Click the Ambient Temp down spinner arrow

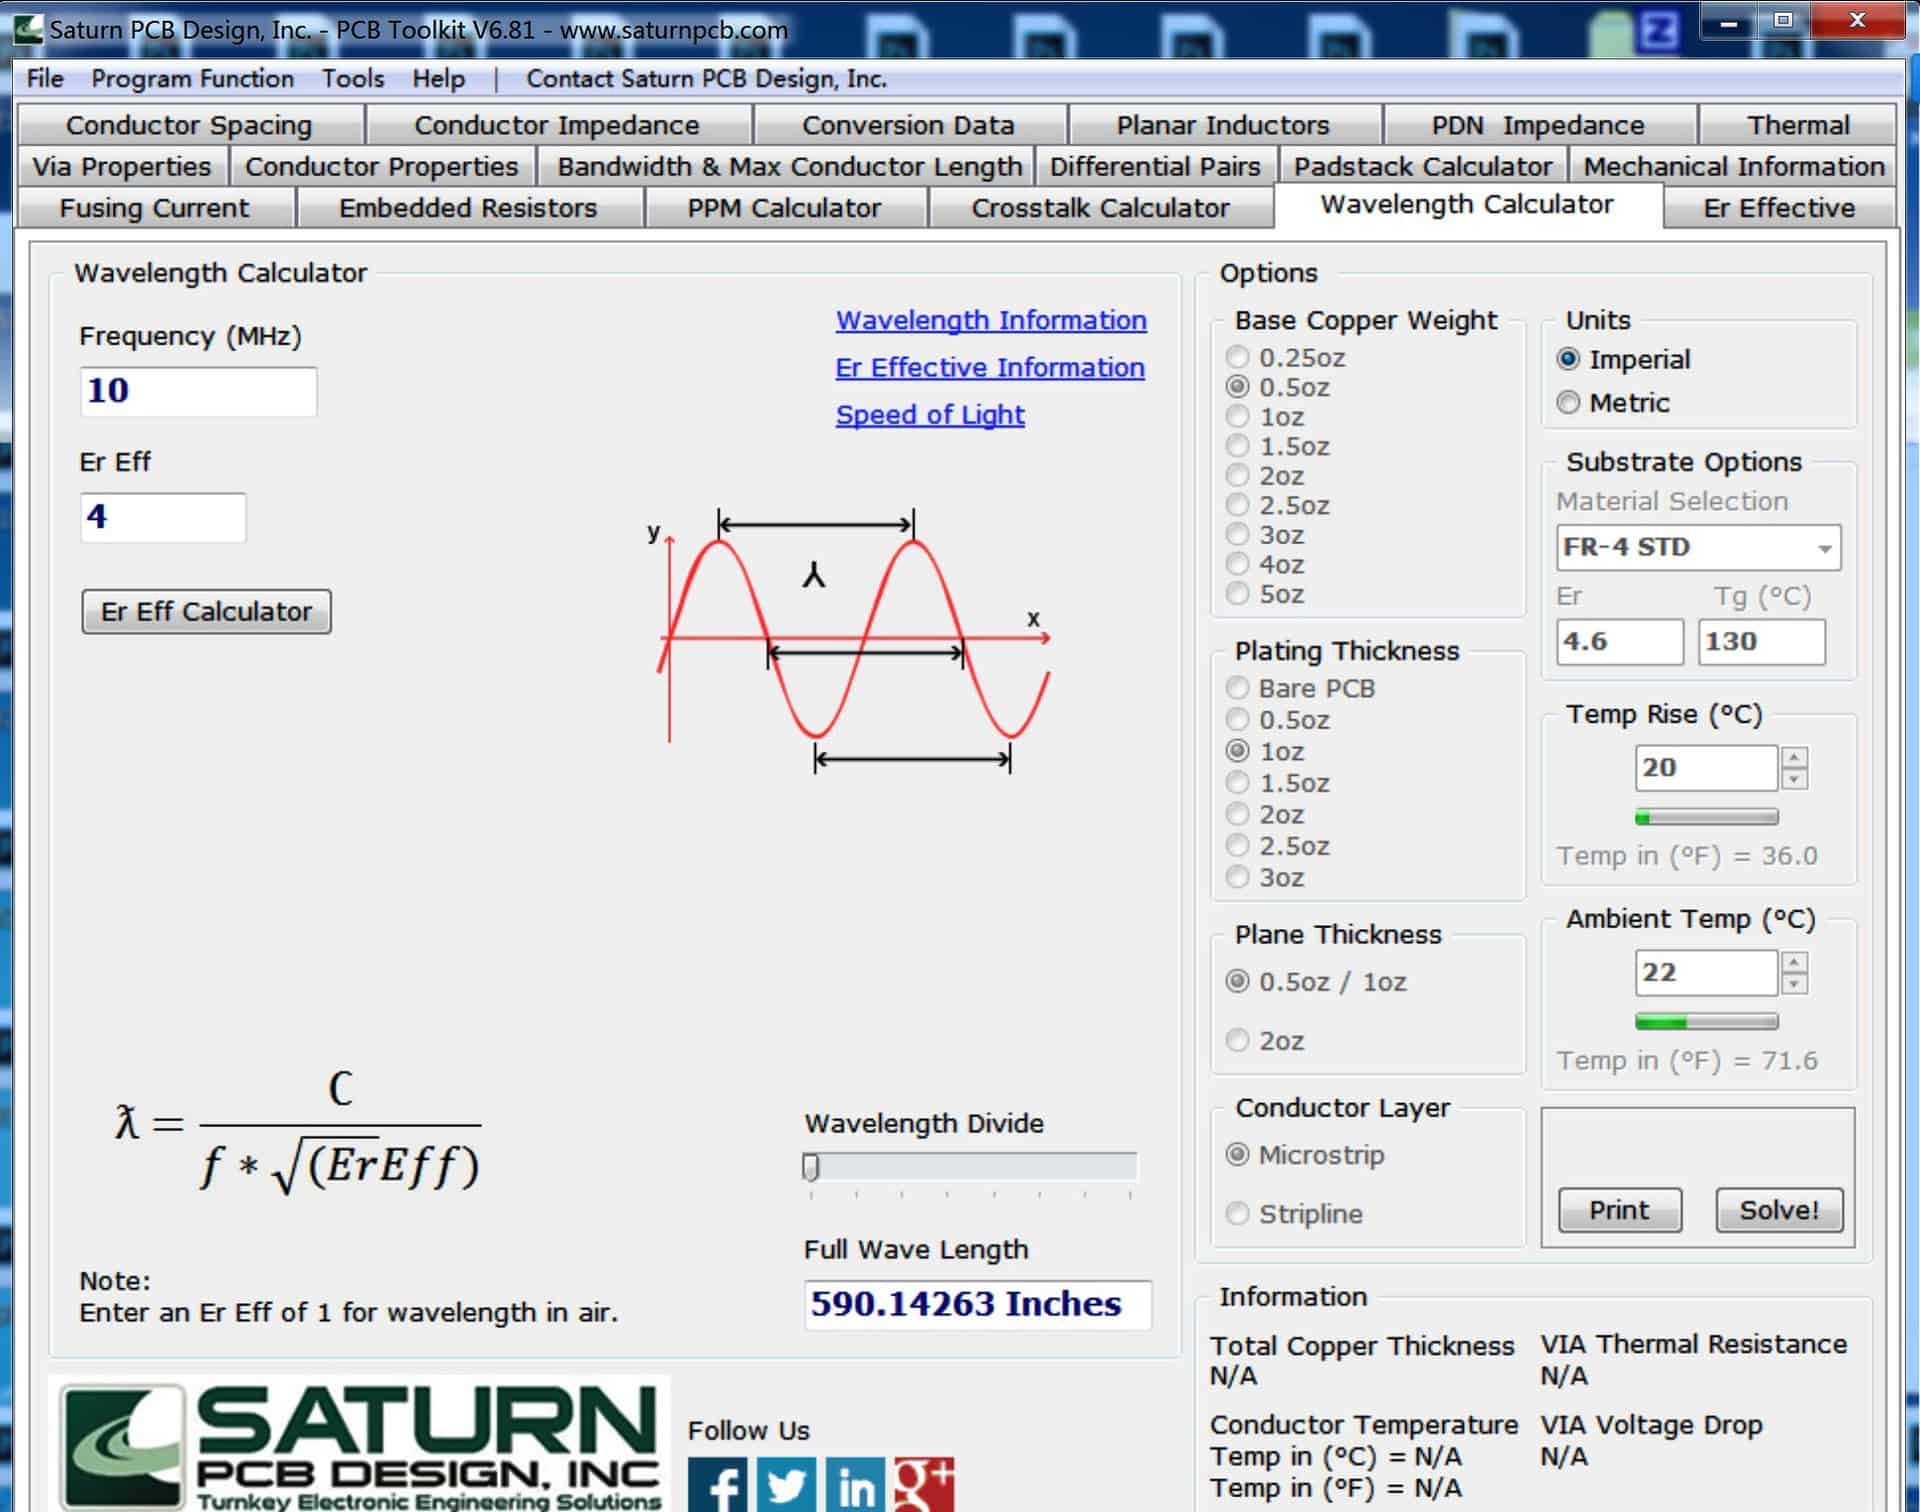(x=1794, y=984)
